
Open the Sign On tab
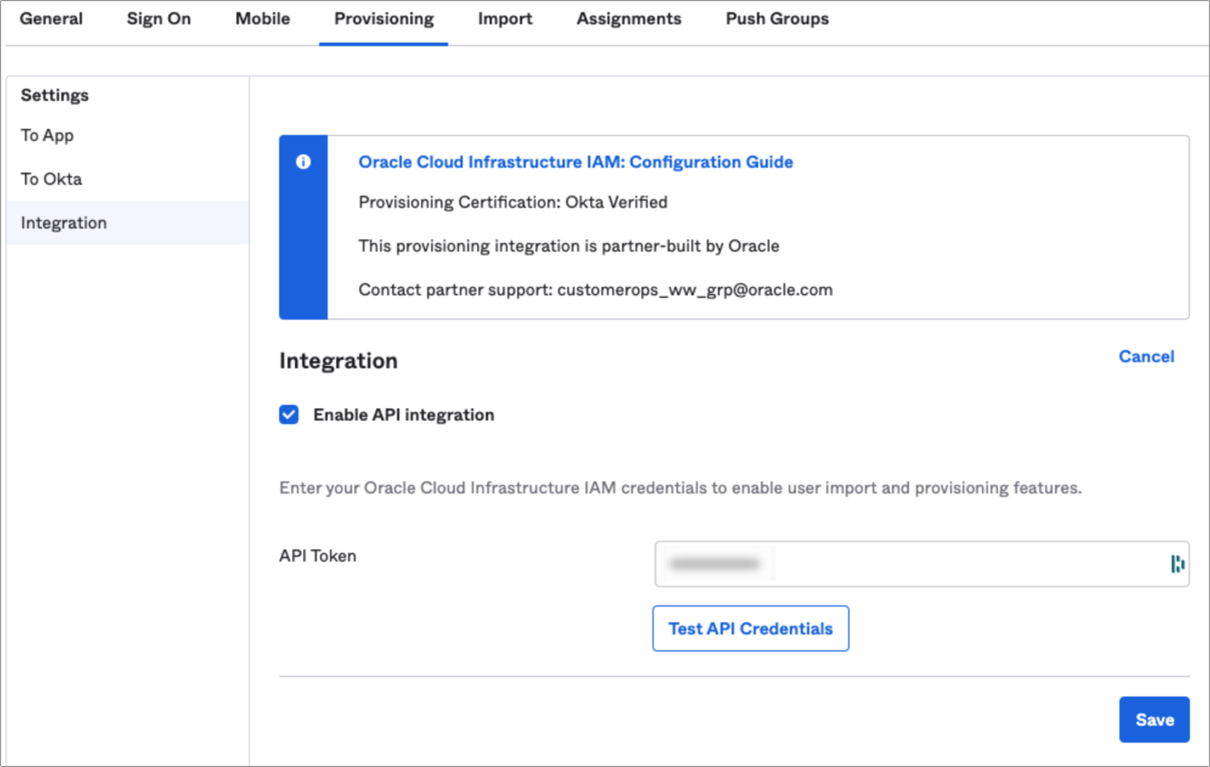click(158, 18)
